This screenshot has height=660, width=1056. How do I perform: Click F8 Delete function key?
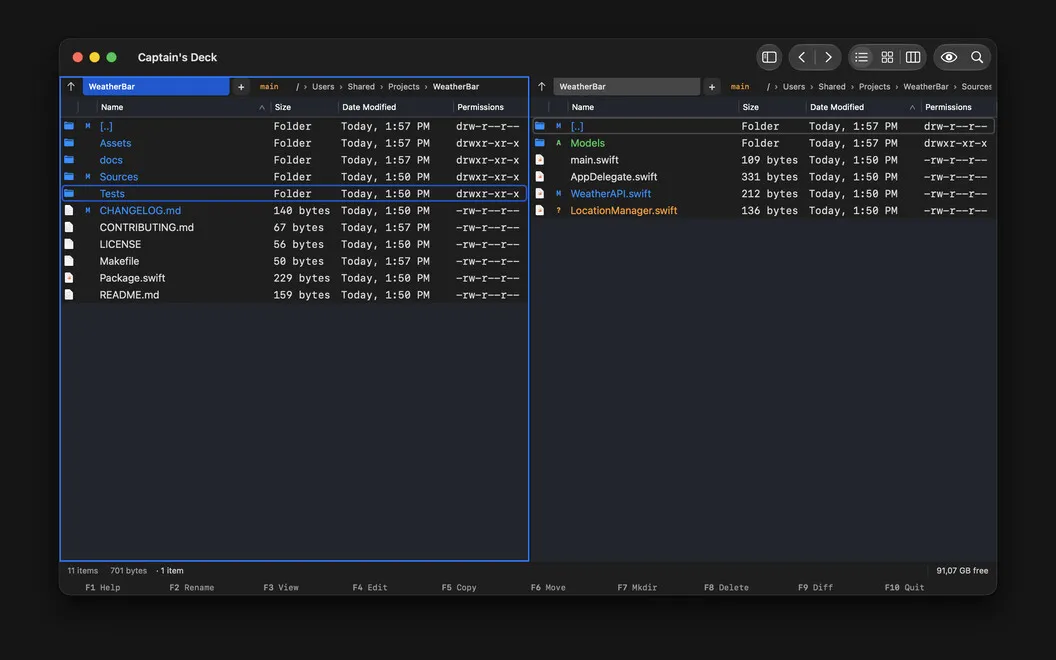click(x=726, y=587)
